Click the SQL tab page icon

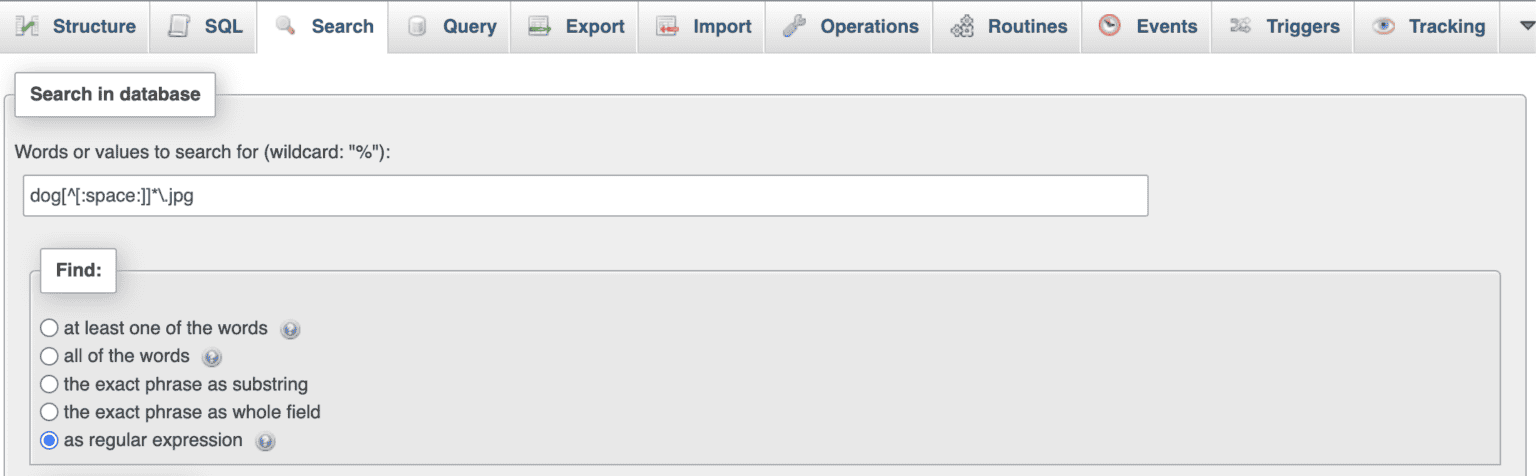pyautogui.click(x=180, y=27)
